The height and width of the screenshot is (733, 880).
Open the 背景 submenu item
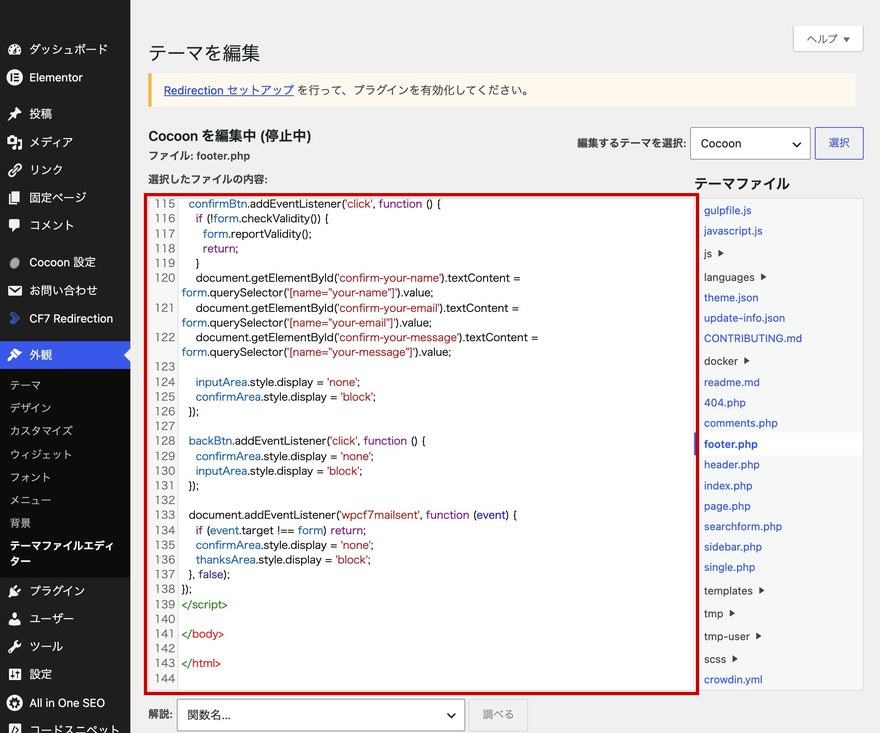(x=20, y=523)
